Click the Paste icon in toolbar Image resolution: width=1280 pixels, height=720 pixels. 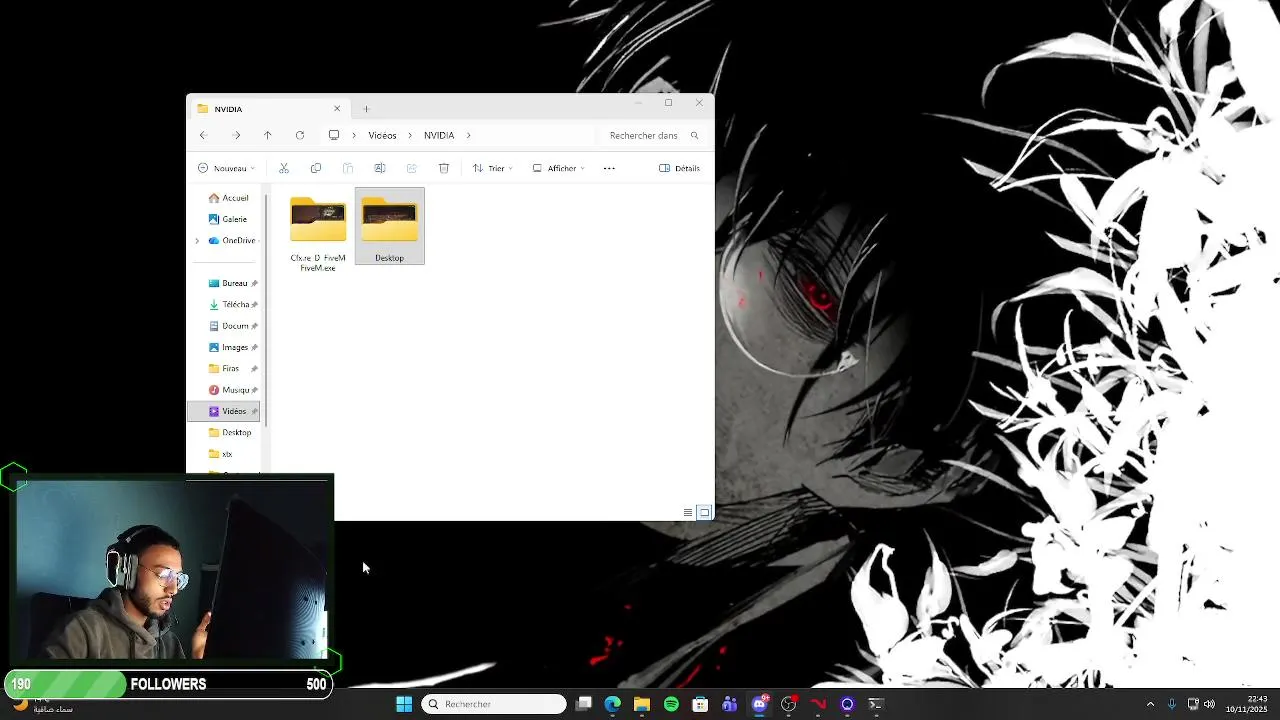click(x=348, y=168)
